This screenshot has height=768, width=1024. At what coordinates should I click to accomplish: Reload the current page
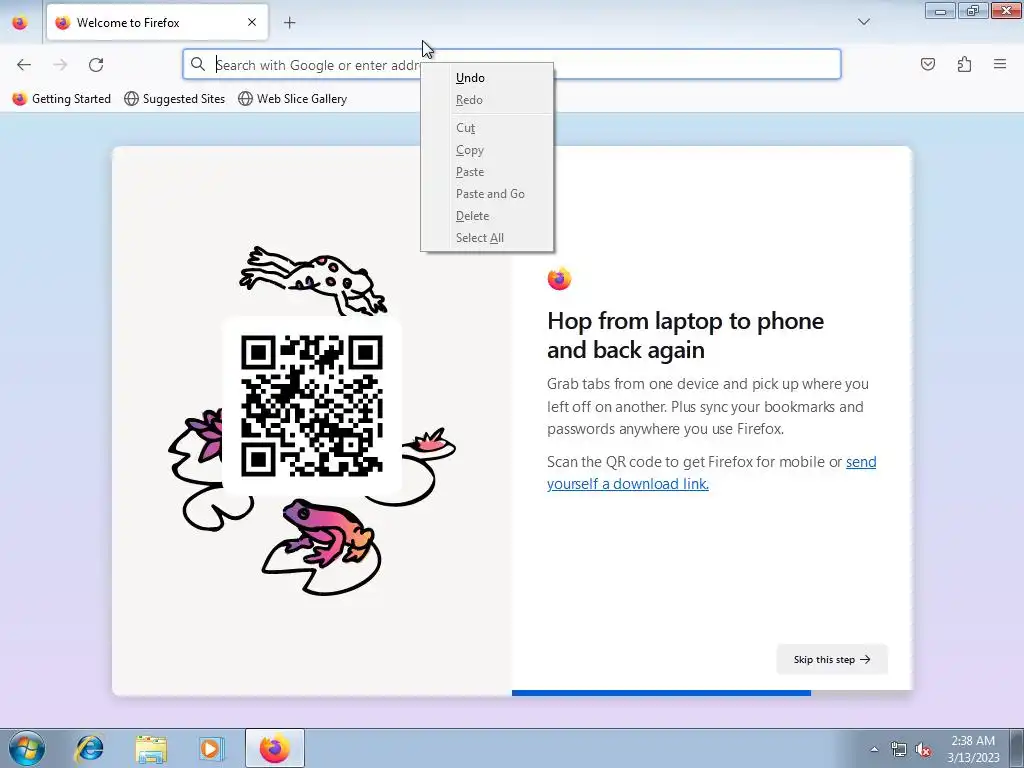(96, 64)
